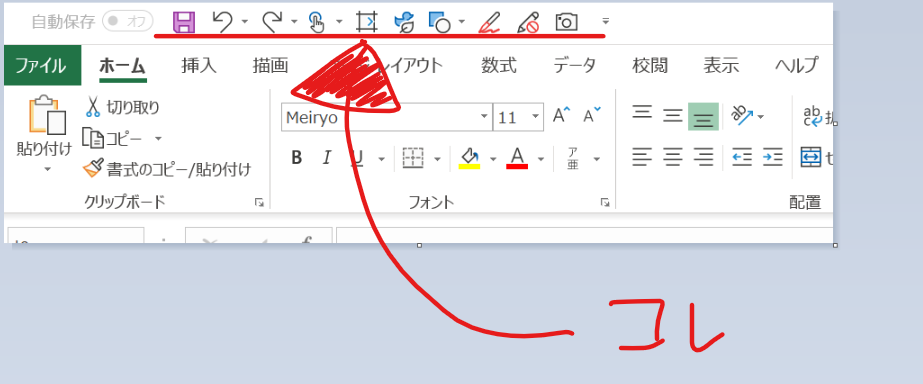Screen dimensions: 923x384
Task: Open the コピー dropdown arrow
Action: [158, 138]
